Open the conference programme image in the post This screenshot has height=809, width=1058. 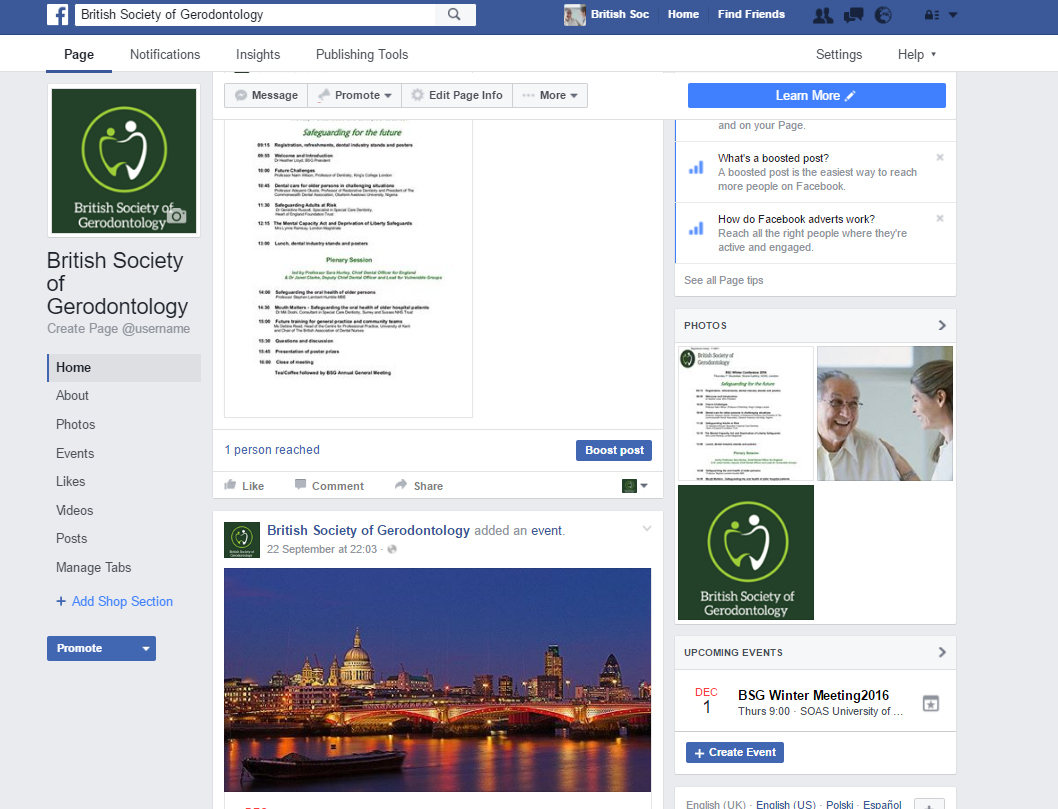[348, 269]
